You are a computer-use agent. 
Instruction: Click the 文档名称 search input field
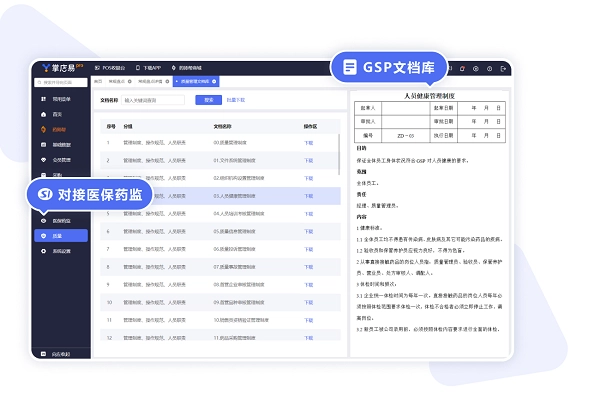pyautogui.click(x=155, y=100)
